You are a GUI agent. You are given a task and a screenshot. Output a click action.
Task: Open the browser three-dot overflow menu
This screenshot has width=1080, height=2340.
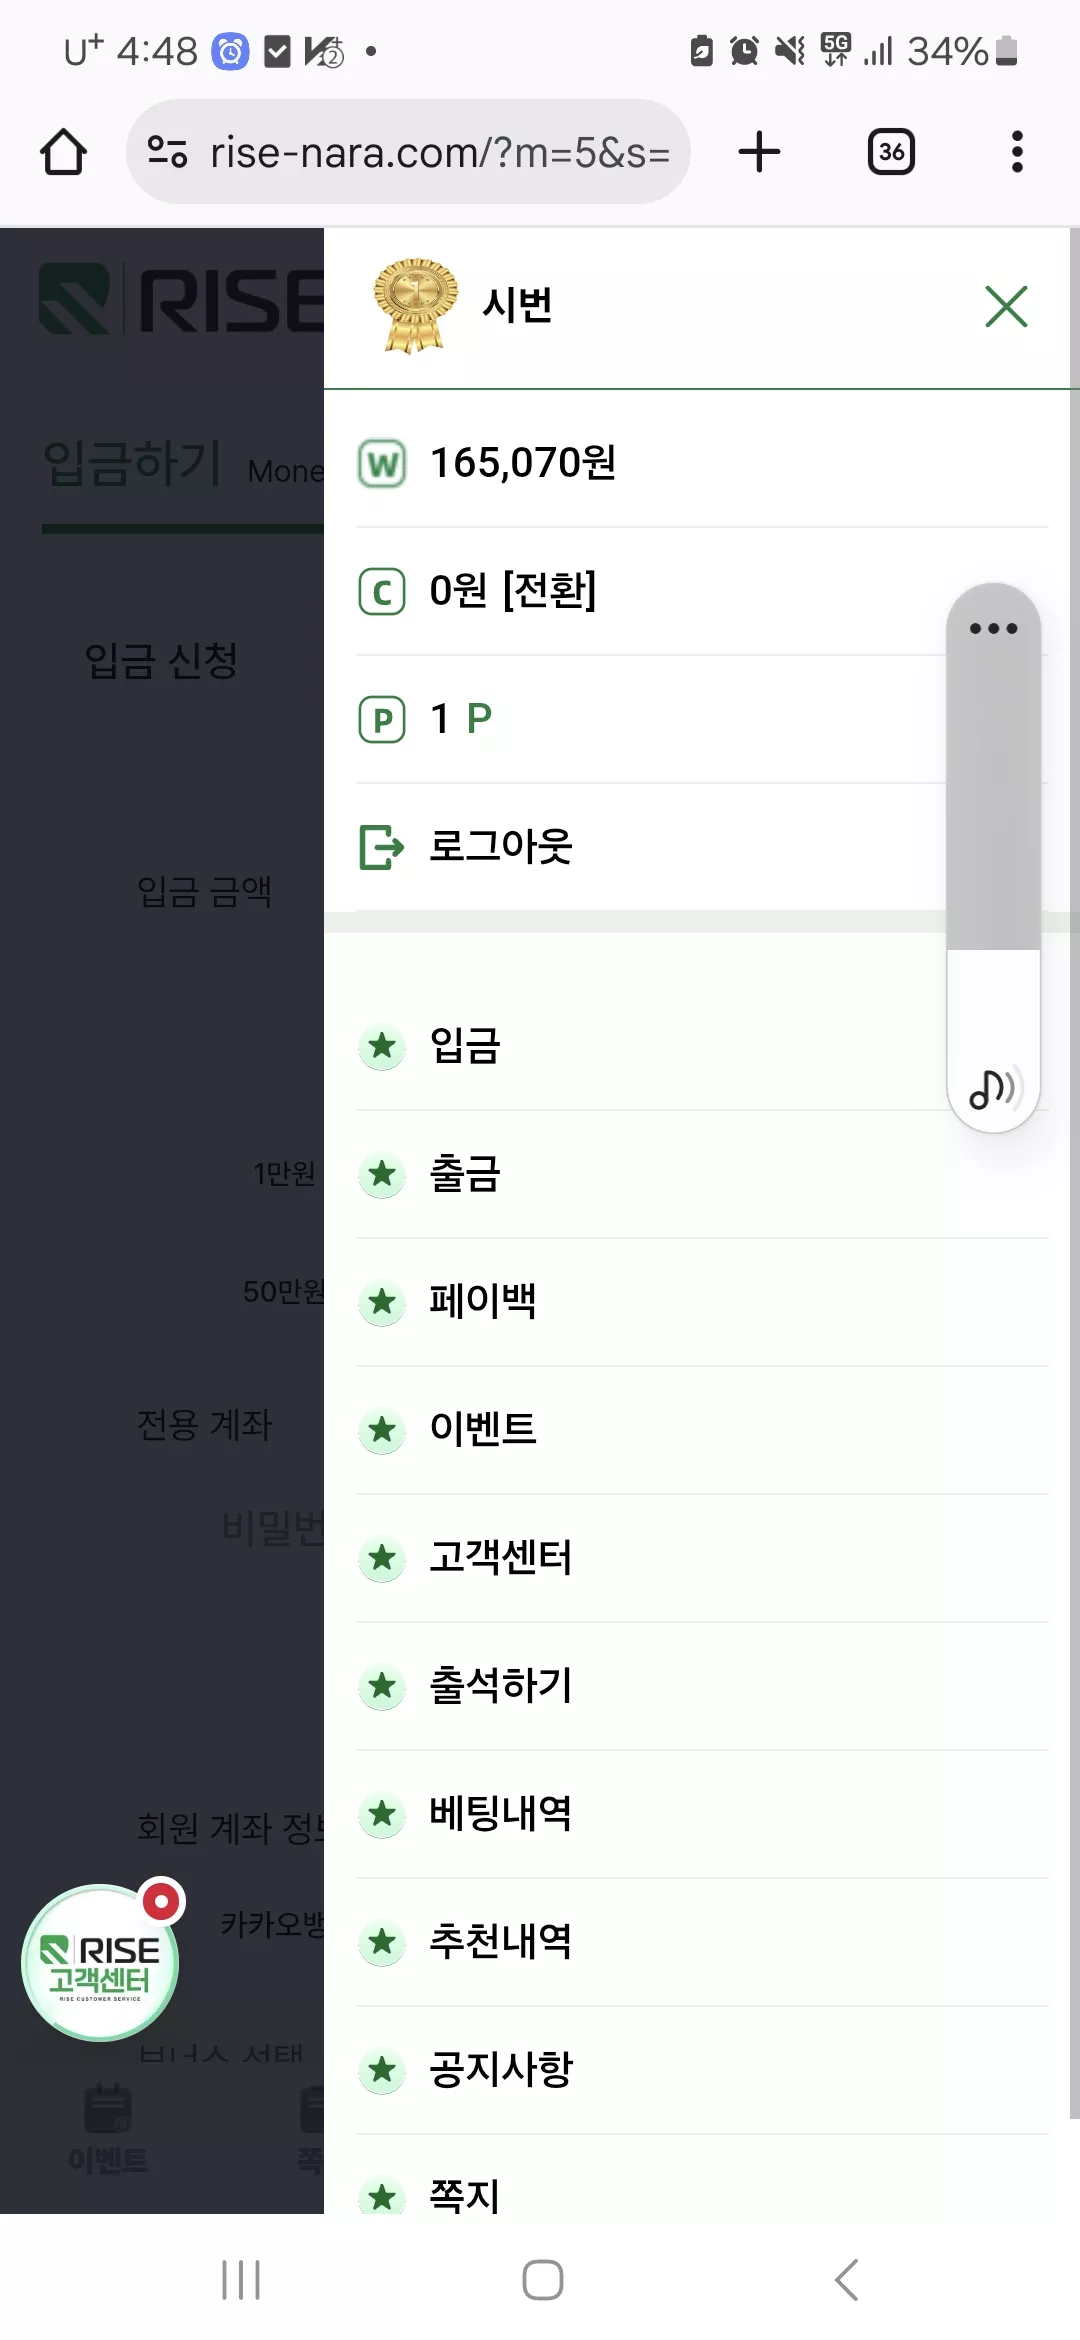[x=1017, y=152]
